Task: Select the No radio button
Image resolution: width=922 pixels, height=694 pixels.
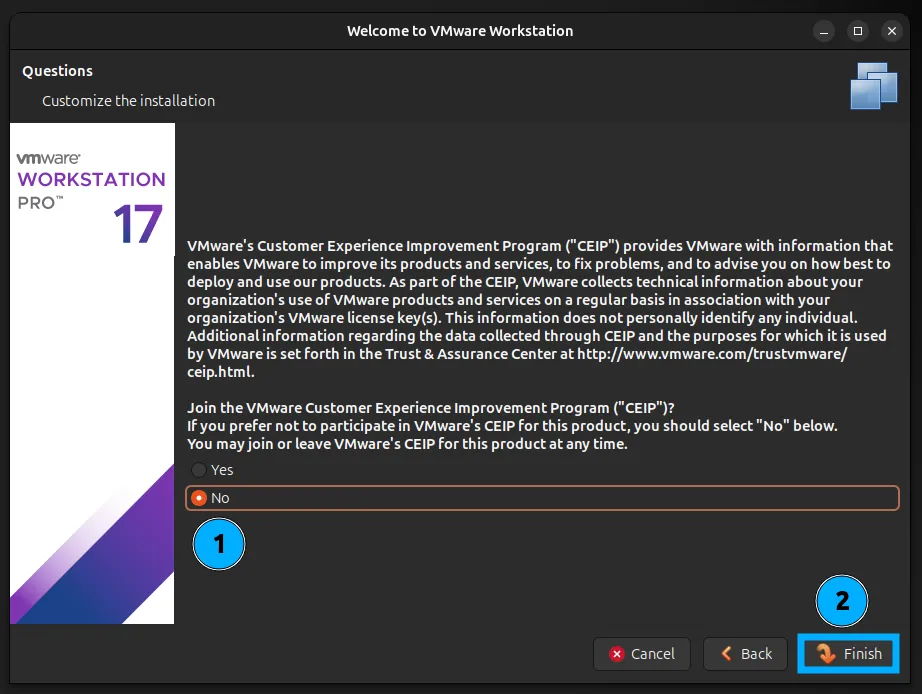Action: click(199, 498)
